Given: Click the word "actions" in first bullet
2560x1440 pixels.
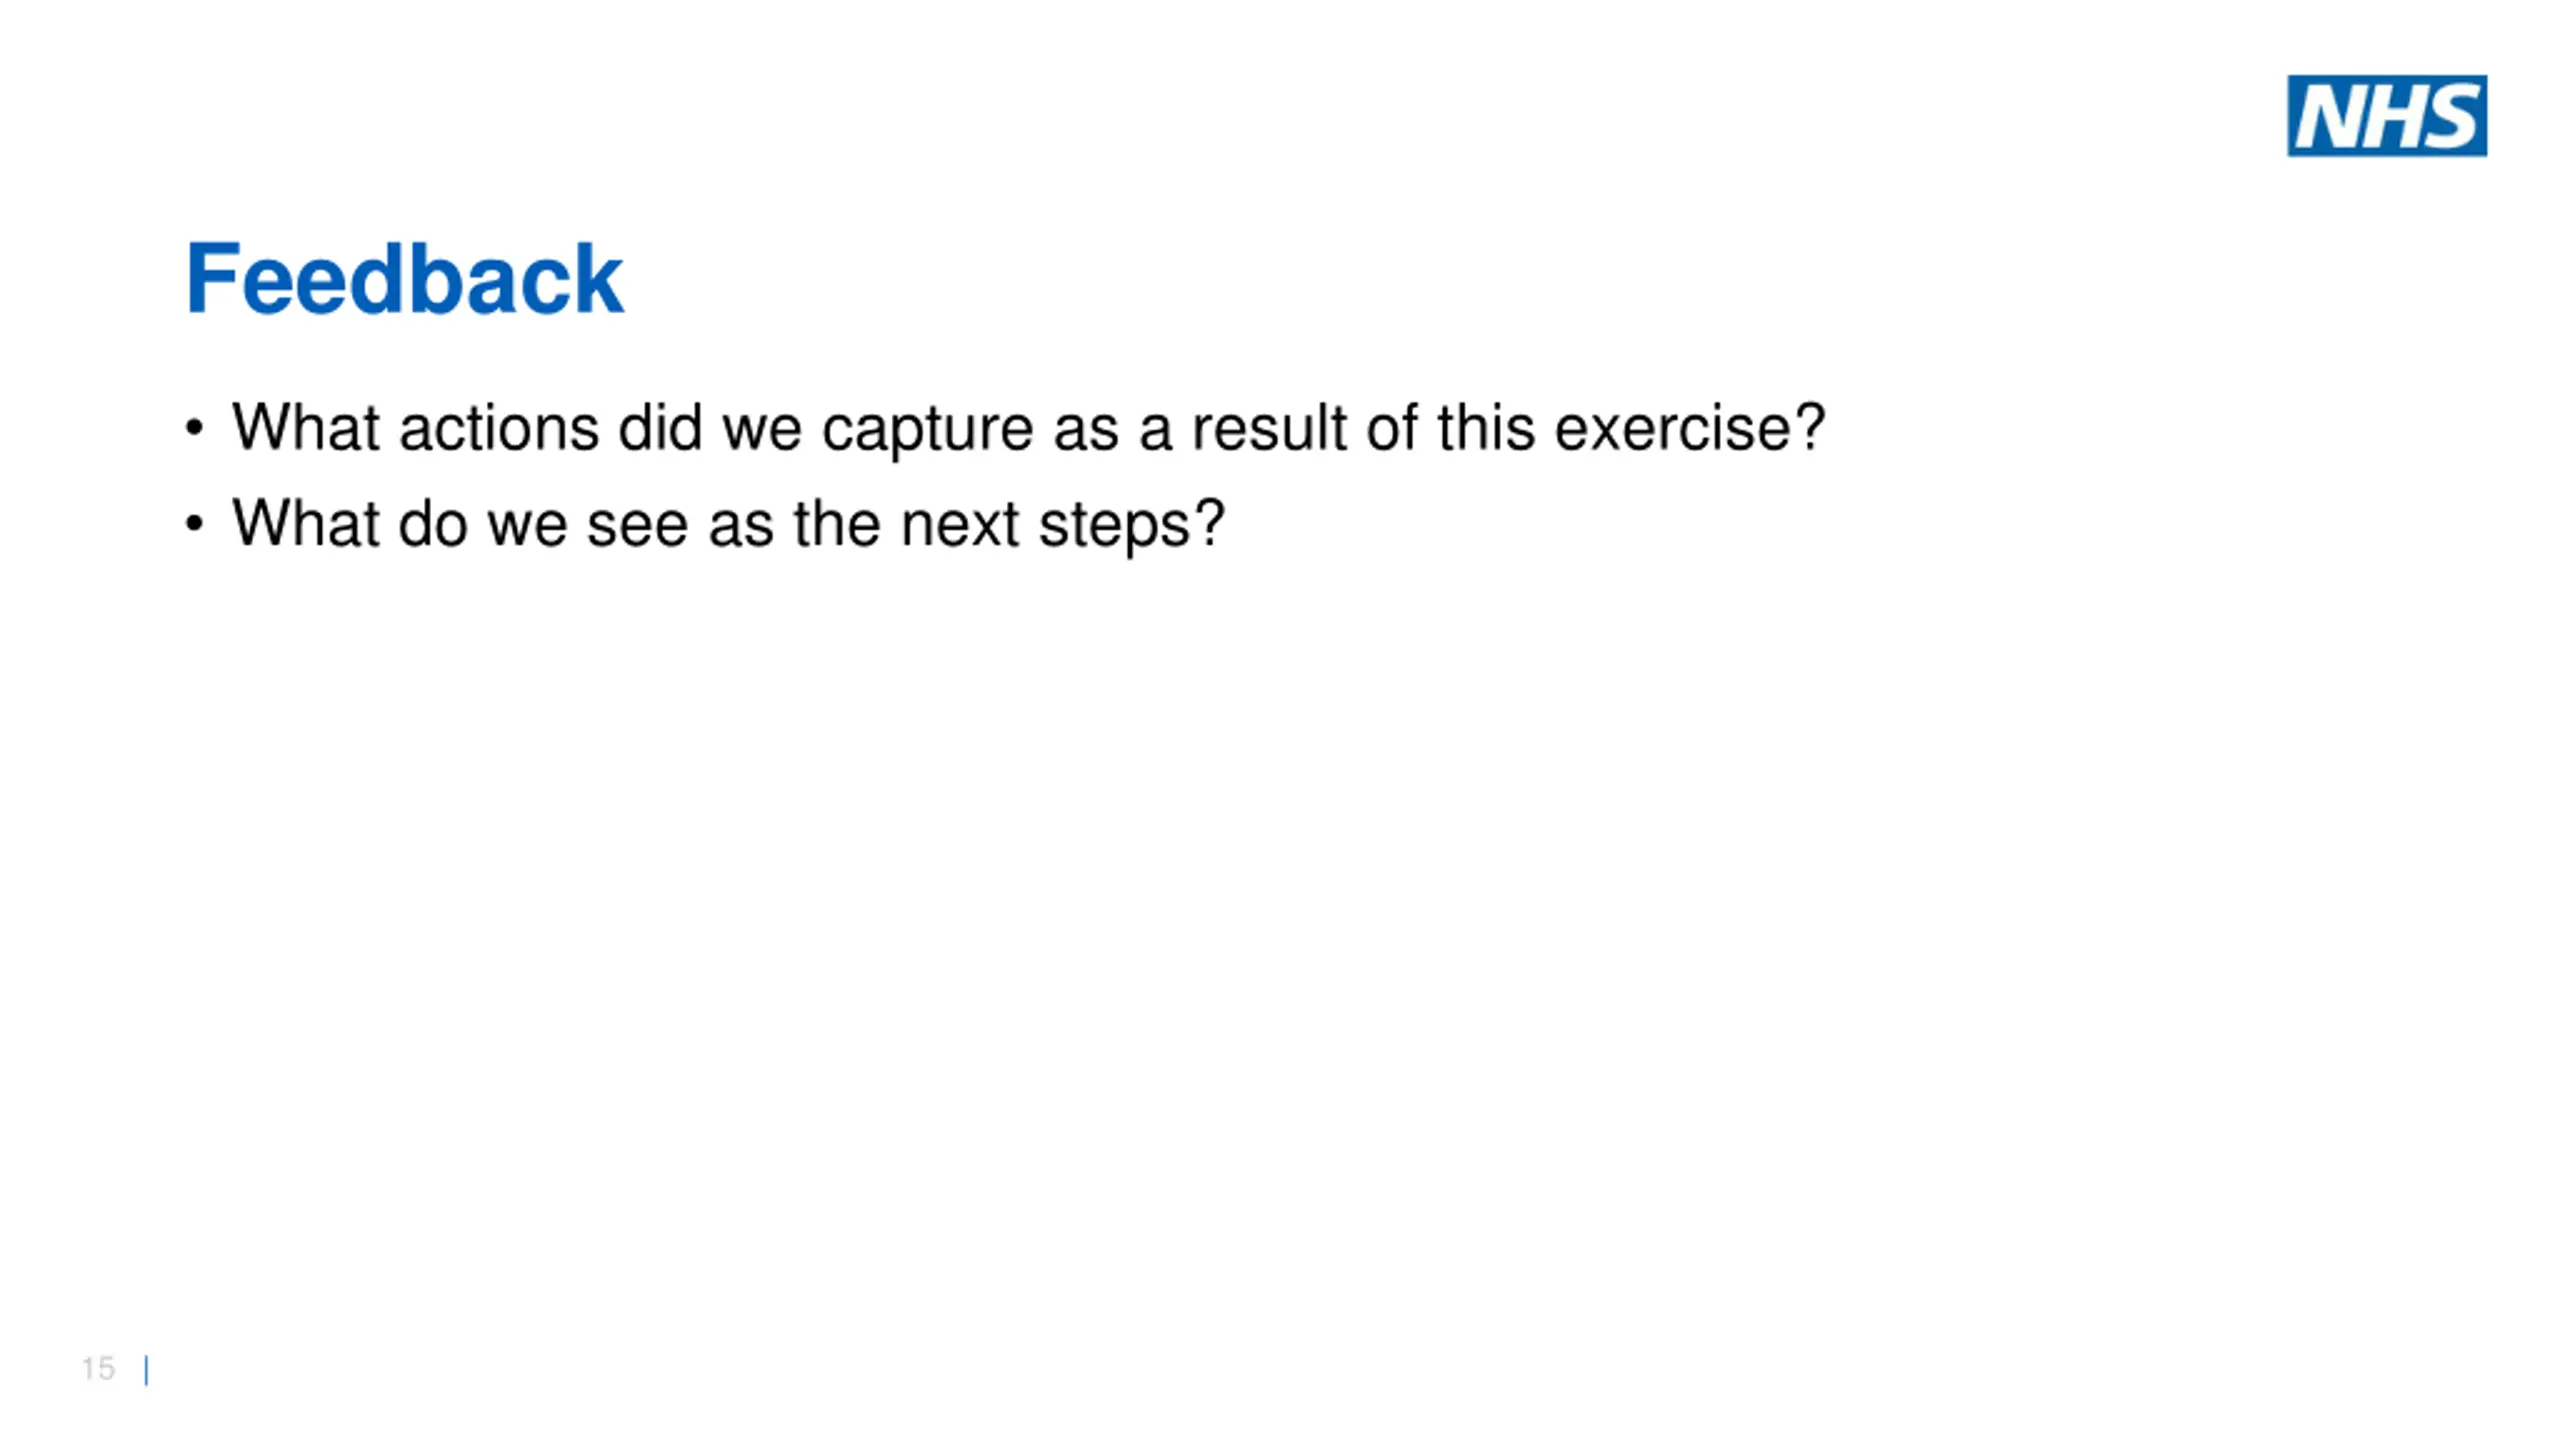Looking at the screenshot, I should pos(499,428).
